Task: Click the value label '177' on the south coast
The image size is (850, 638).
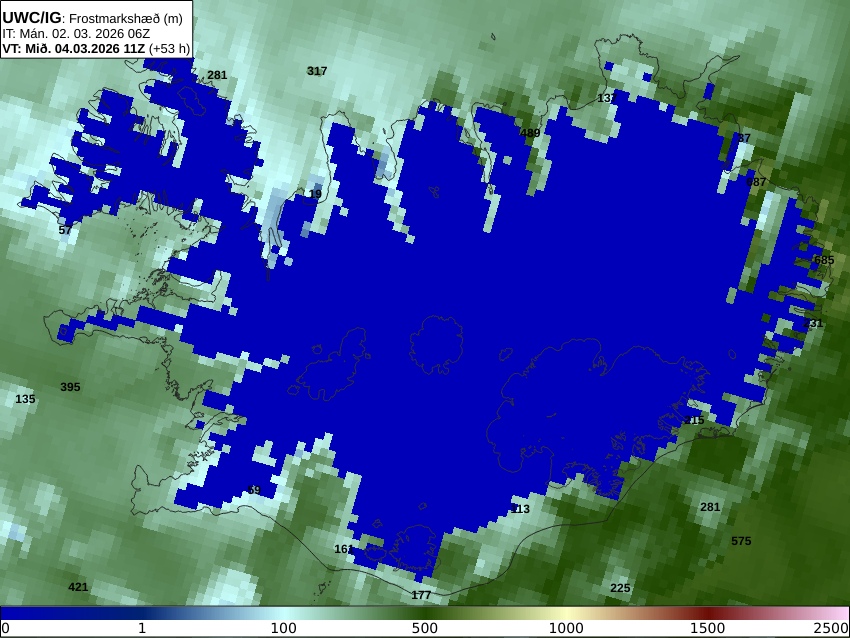Action: pyautogui.click(x=421, y=595)
